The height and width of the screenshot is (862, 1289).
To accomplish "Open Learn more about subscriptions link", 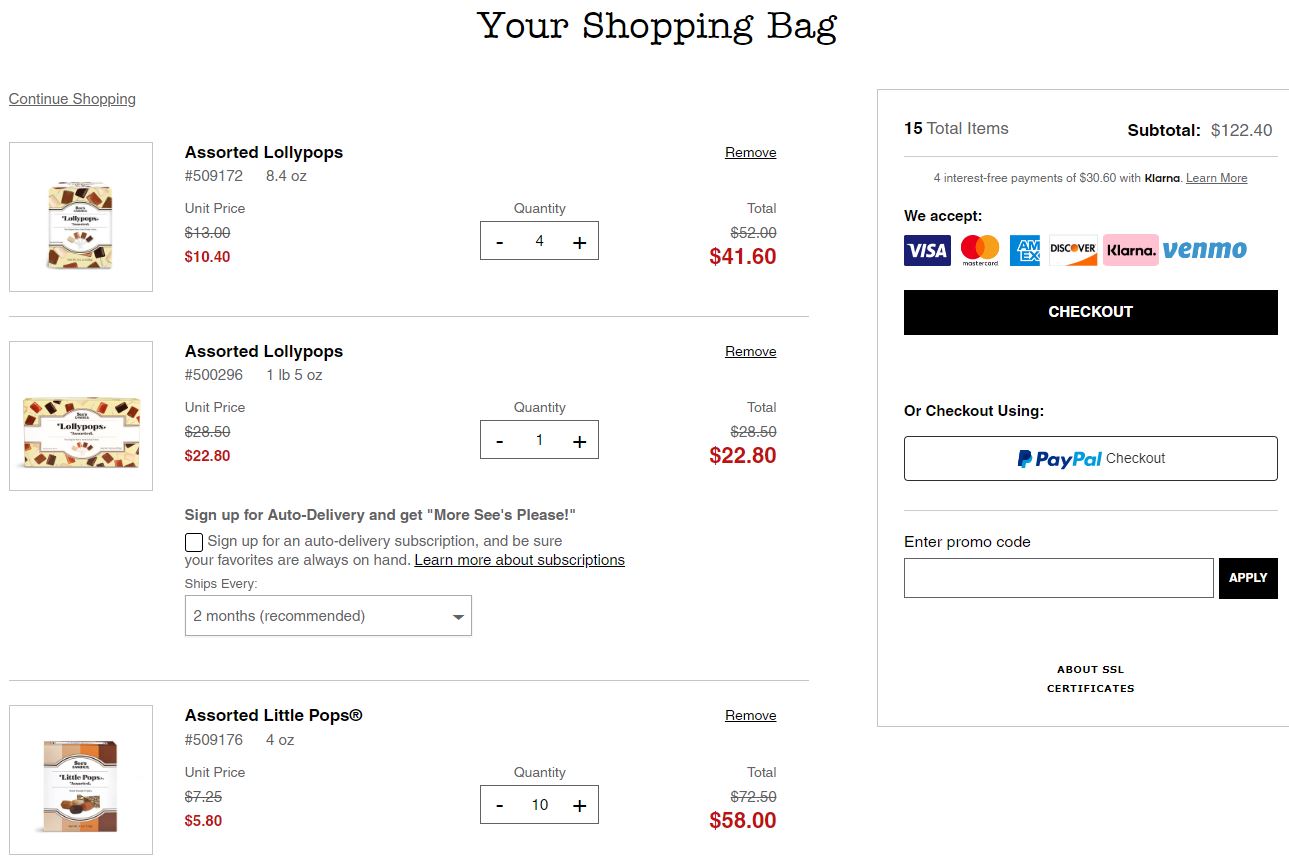I will pyautogui.click(x=520, y=560).
